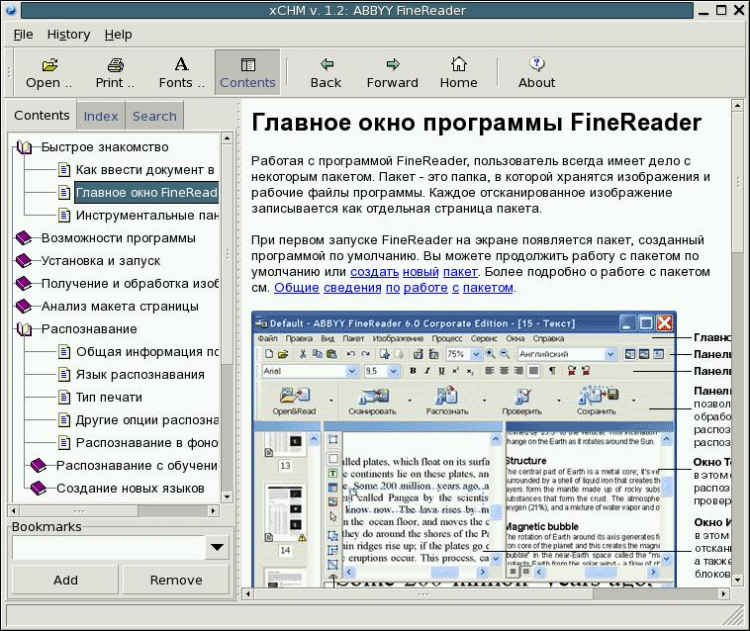Click the Print toolbar icon

115,73
